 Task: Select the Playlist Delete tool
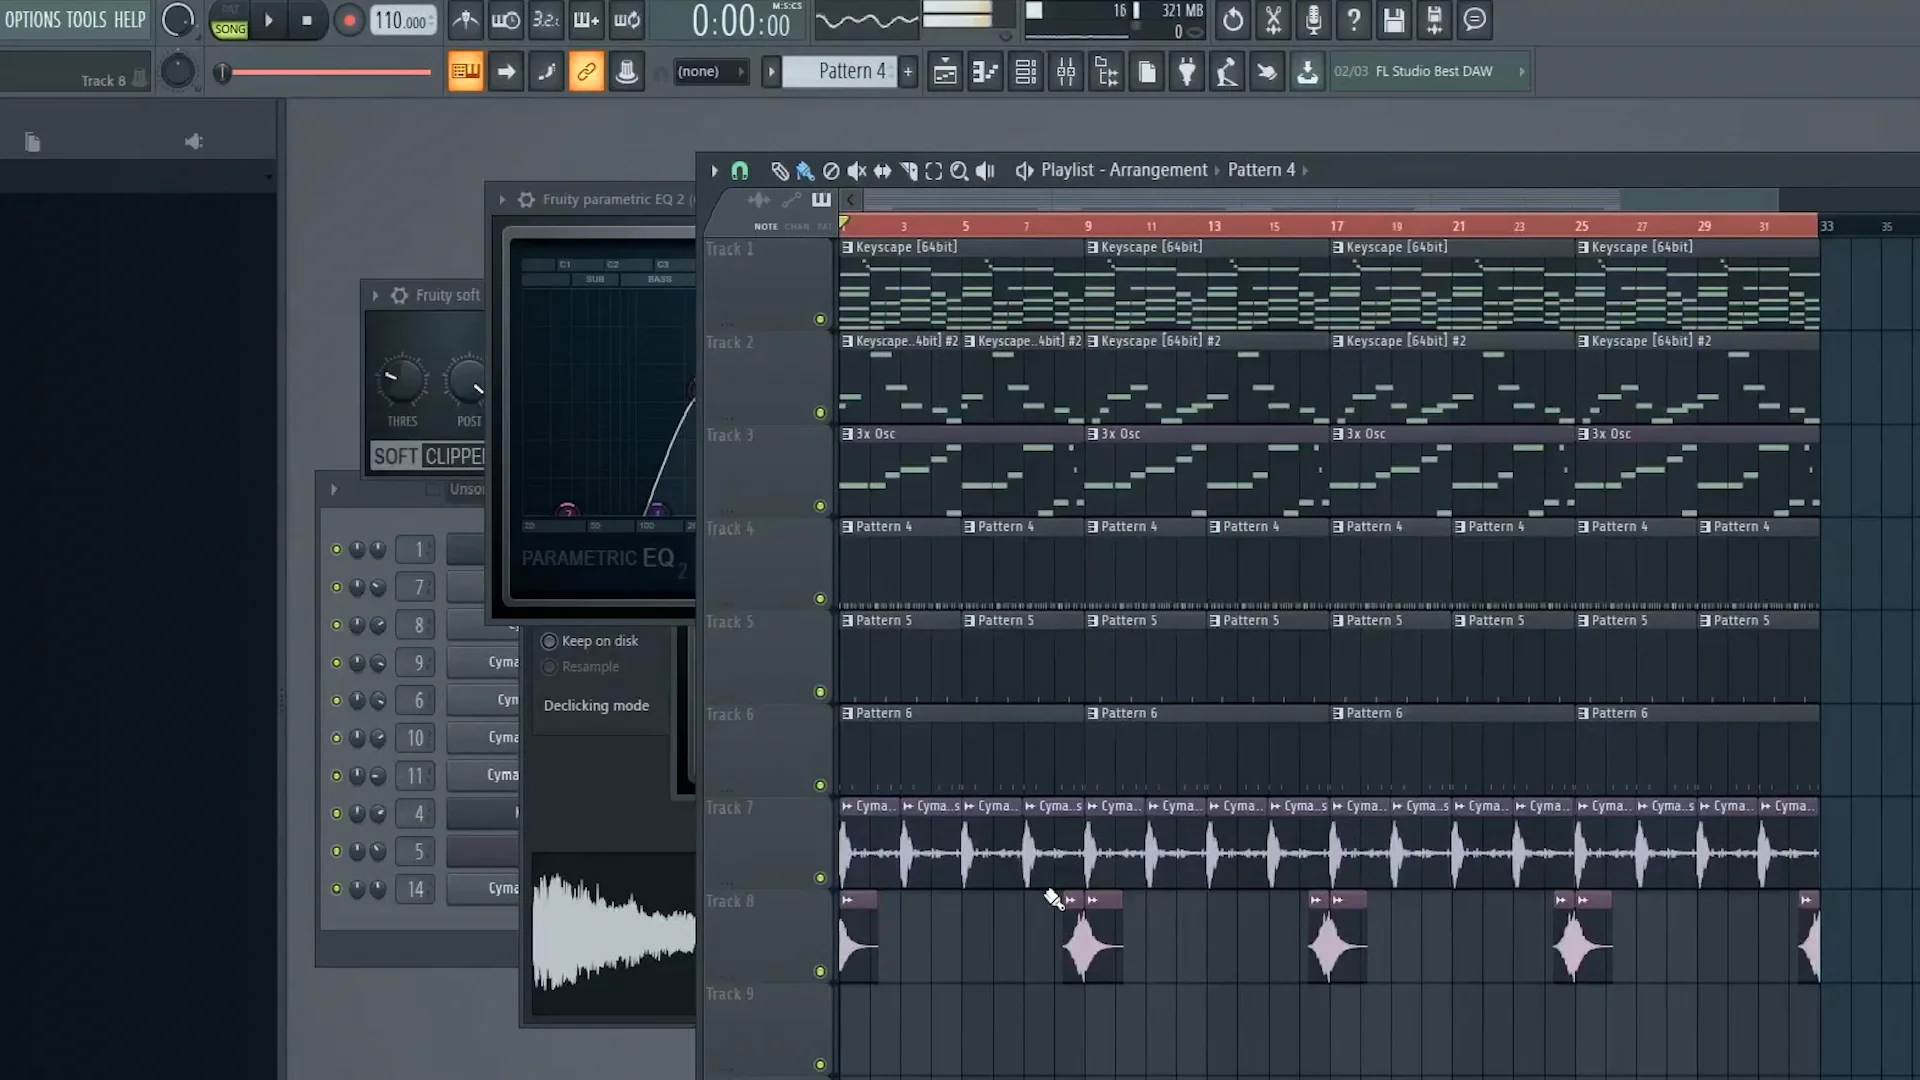click(831, 171)
